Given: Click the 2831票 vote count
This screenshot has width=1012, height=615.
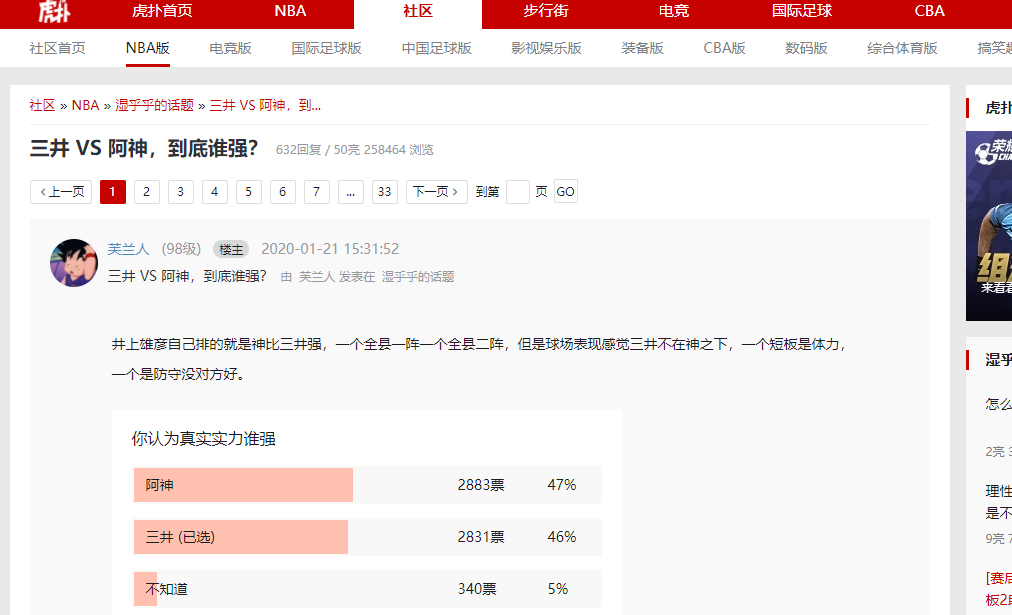Looking at the screenshot, I should pyautogui.click(x=481, y=537).
